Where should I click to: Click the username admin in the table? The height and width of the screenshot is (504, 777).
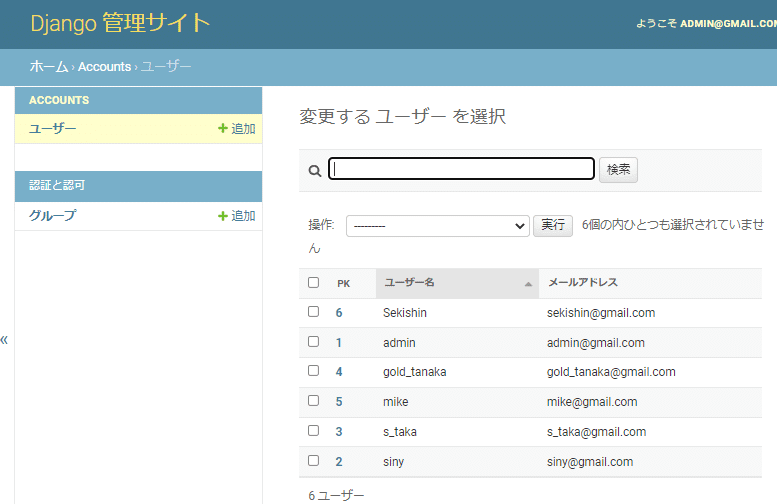click(x=399, y=343)
